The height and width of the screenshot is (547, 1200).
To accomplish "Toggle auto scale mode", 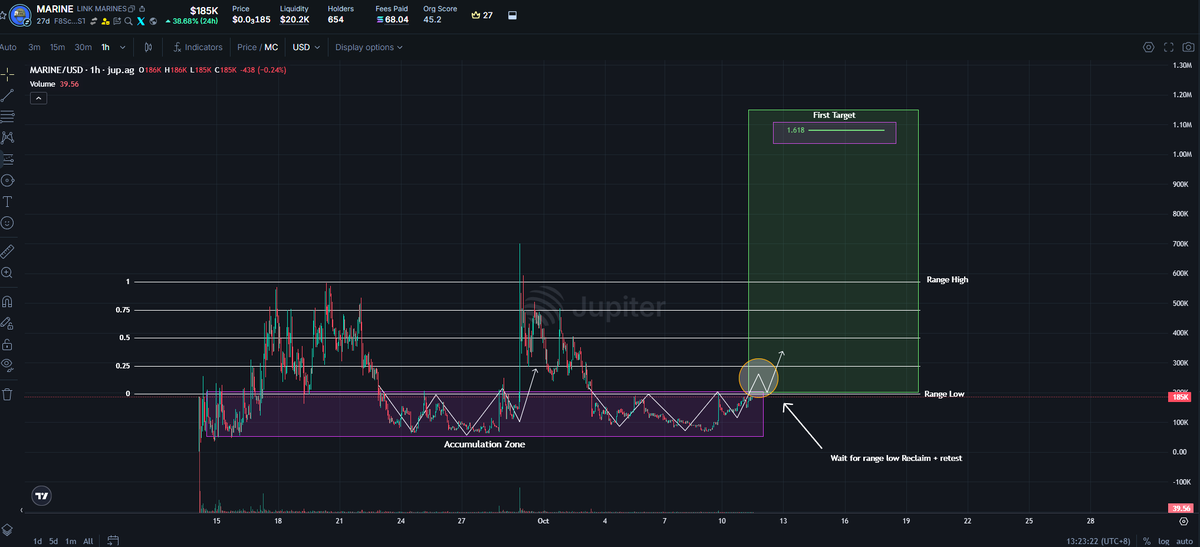I will coord(1183,541).
